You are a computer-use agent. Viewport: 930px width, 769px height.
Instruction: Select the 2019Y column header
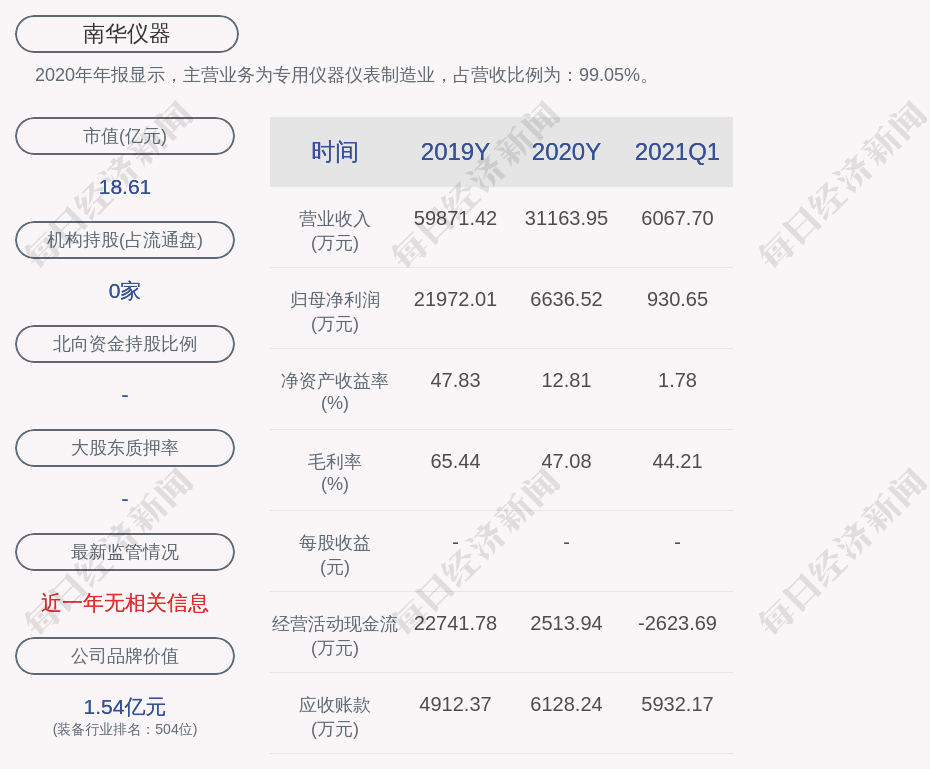coord(455,152)
